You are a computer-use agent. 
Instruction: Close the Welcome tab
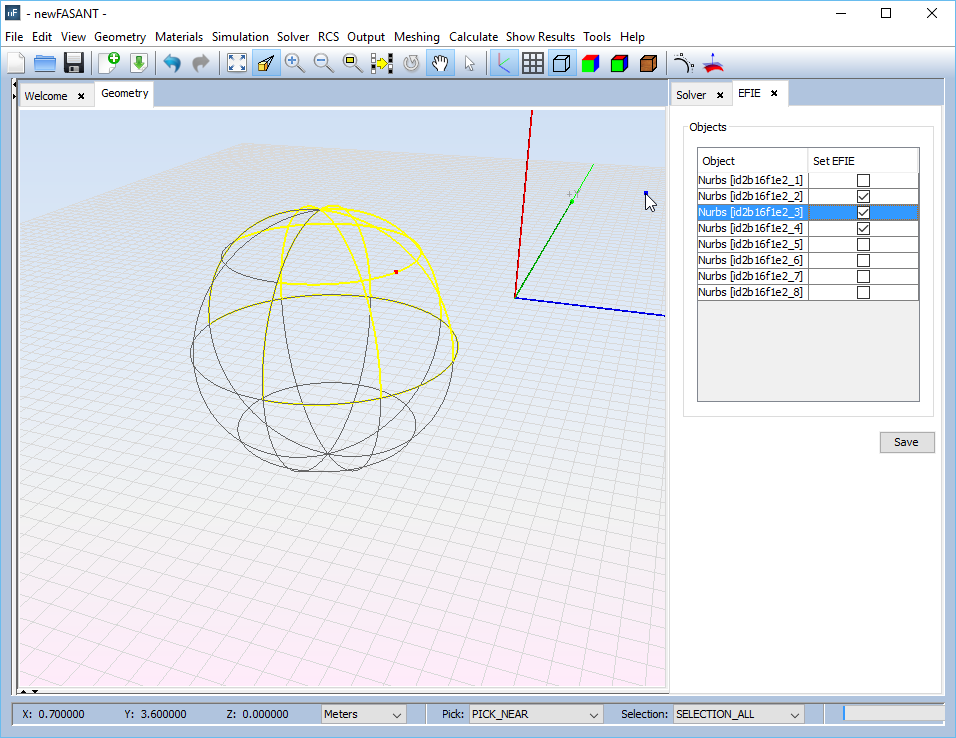(x=81, y=97)
